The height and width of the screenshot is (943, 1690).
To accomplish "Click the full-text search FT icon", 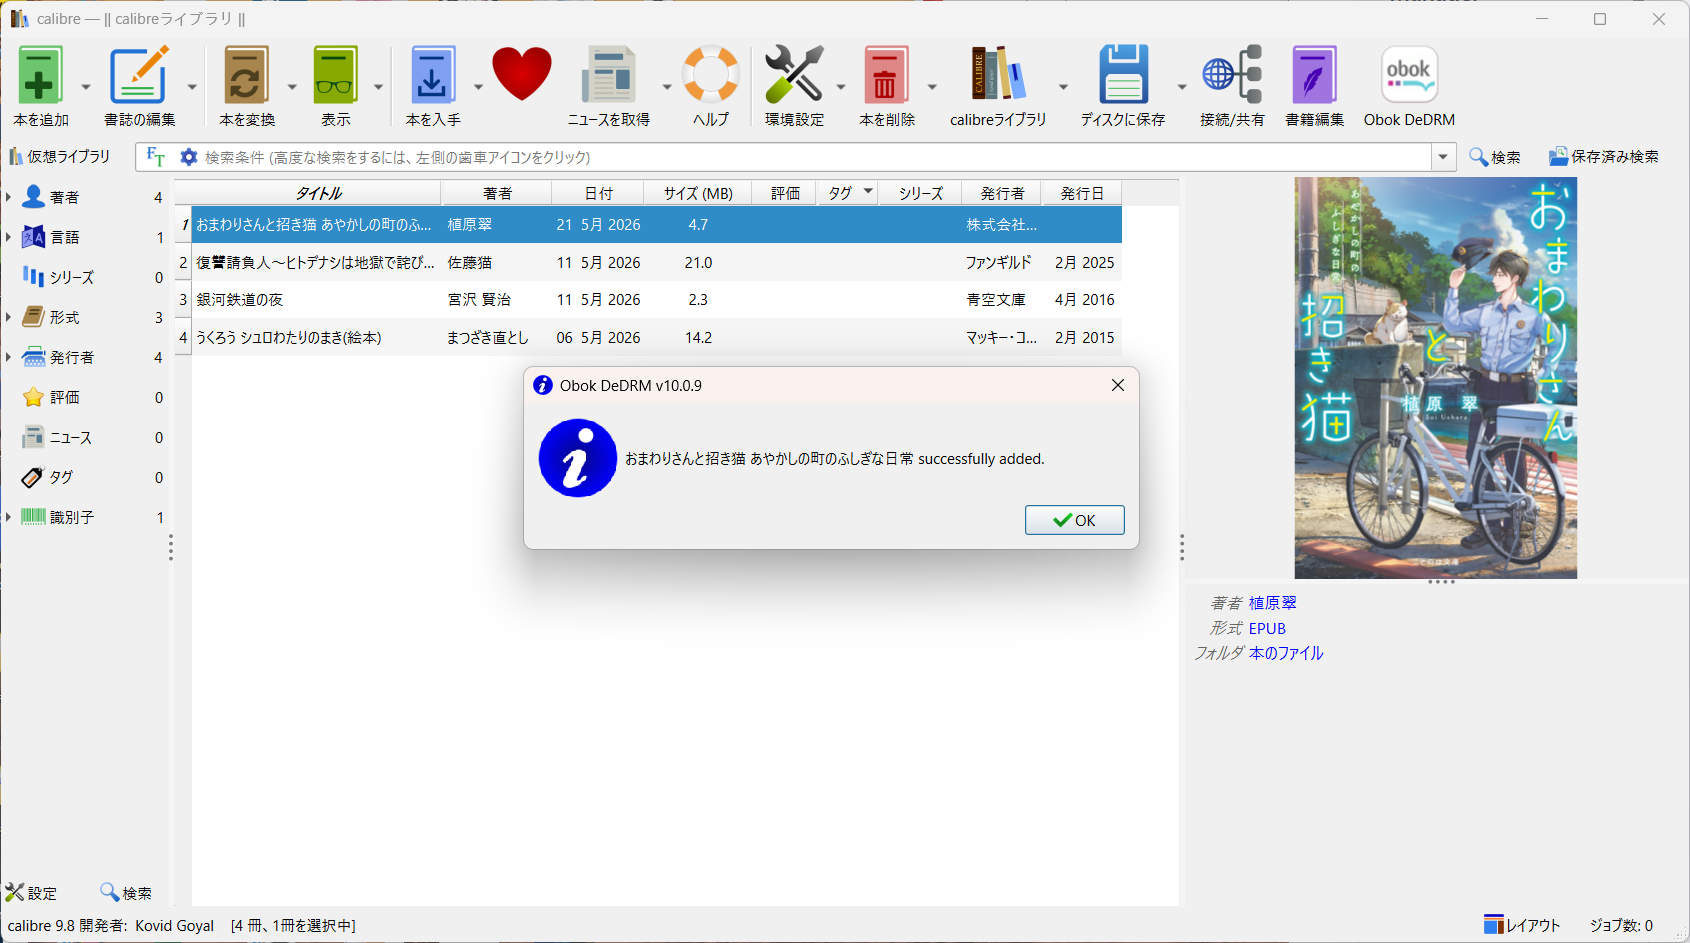I will 155,157.
